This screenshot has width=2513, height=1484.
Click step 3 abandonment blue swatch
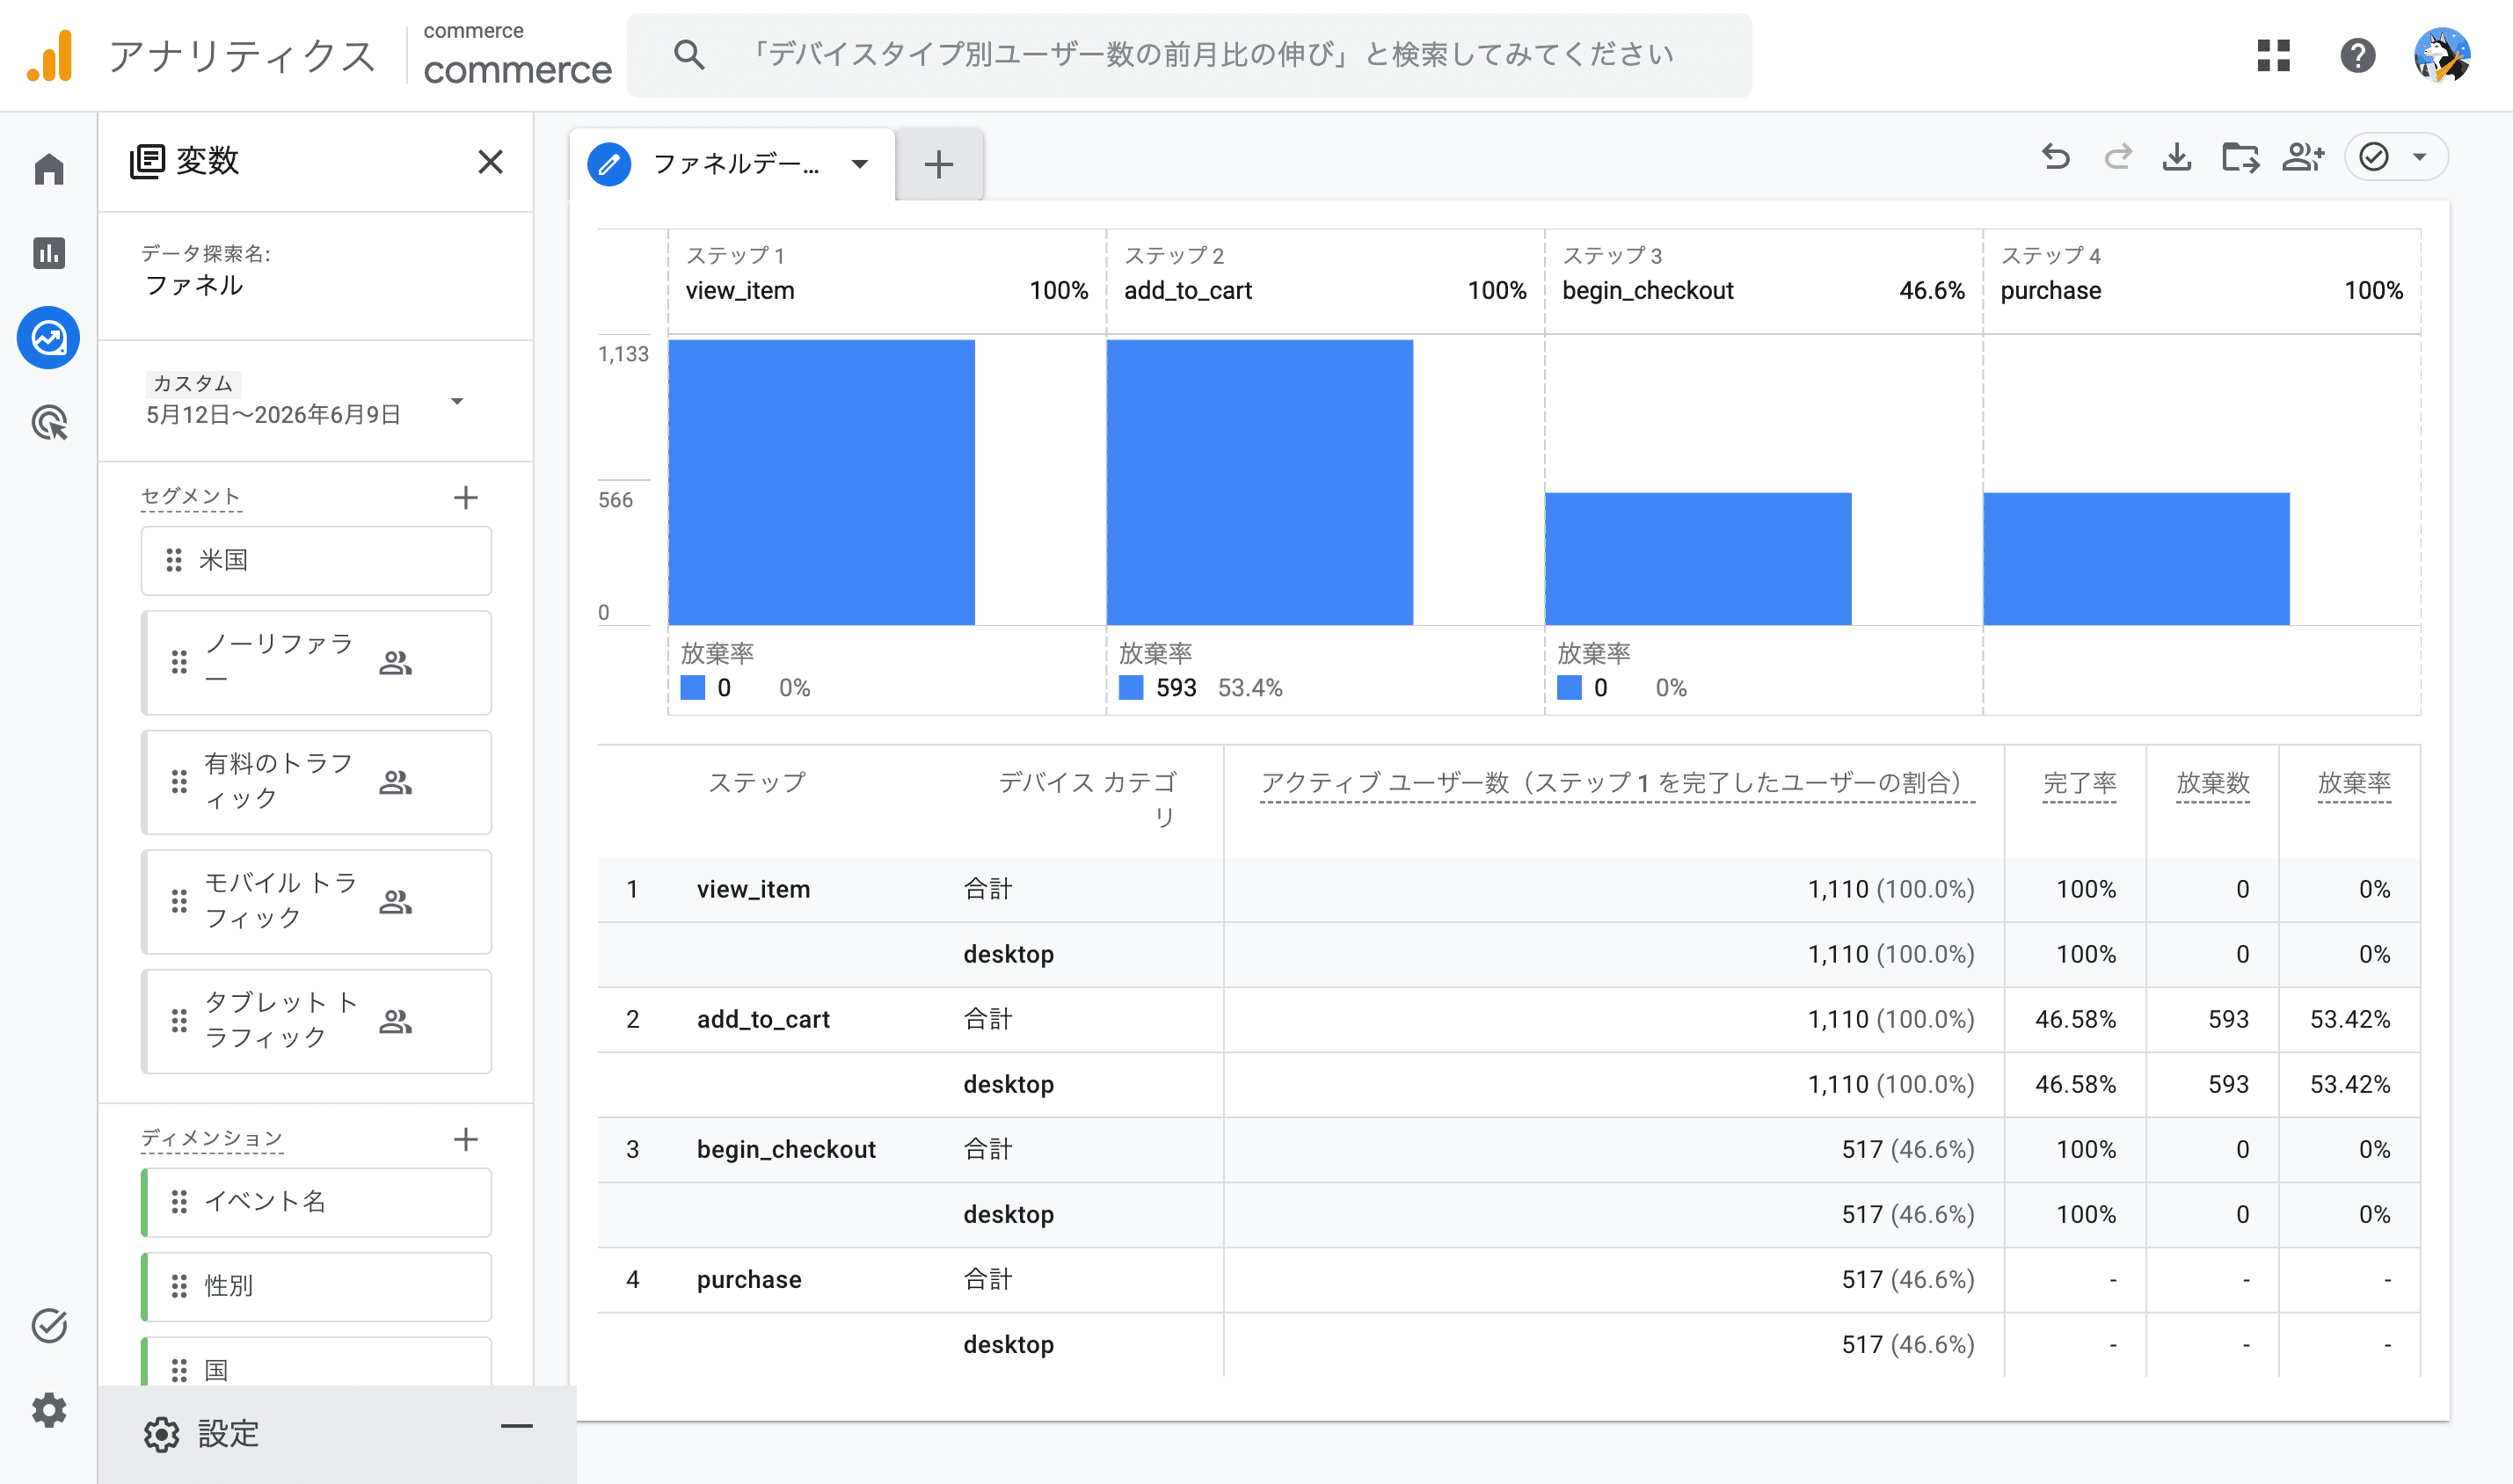1569,688
